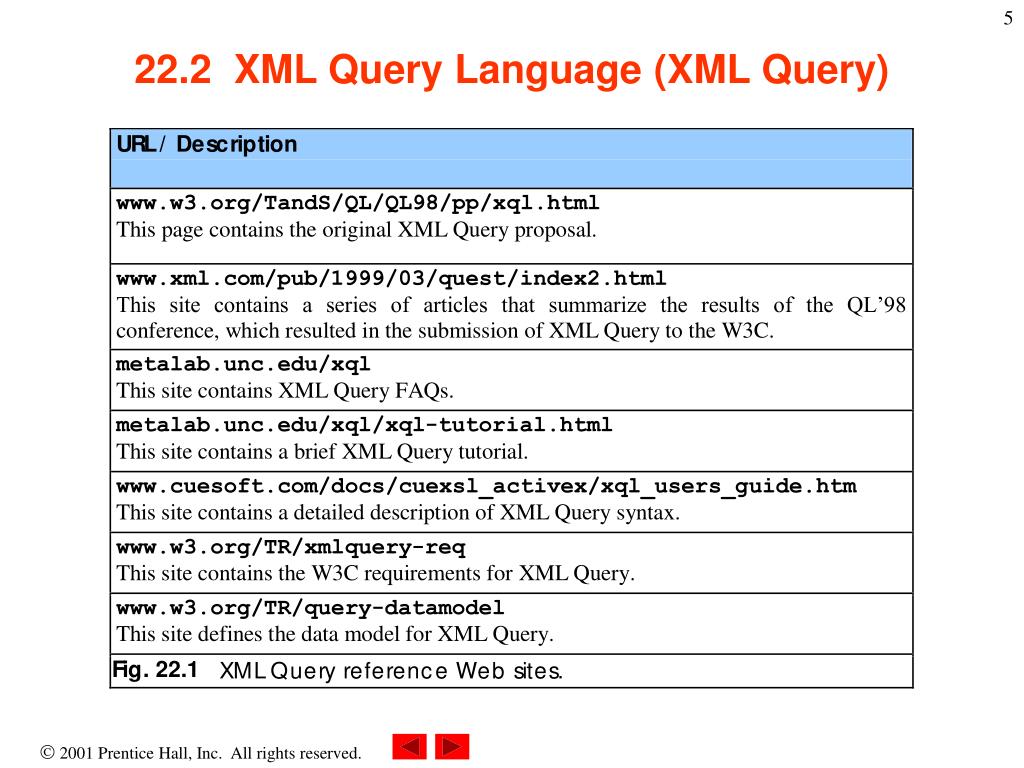Screen dimensions: 1024x768
Task: Advance to next slide with right arrow
Action: tap(452, 746)
